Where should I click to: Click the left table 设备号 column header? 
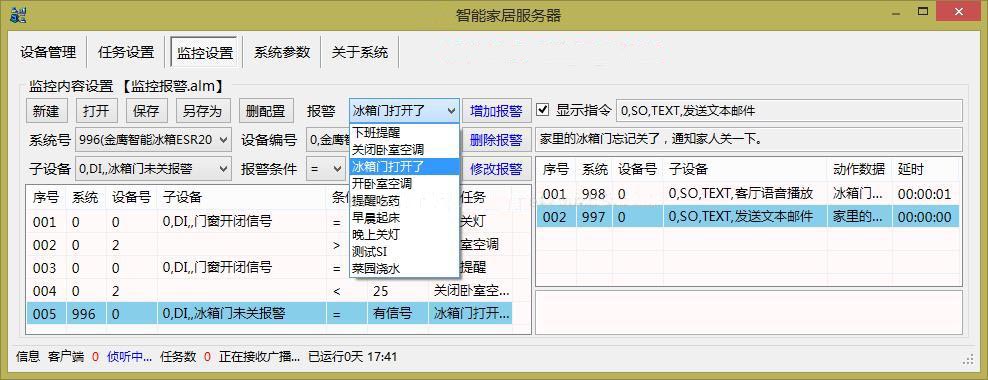point(131,197)
